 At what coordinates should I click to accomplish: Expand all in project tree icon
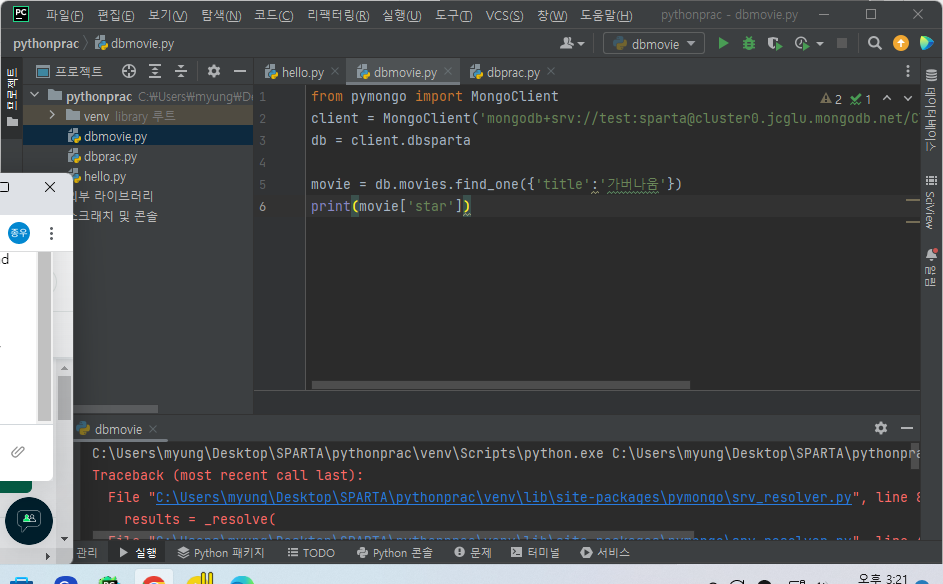(155, 72)
